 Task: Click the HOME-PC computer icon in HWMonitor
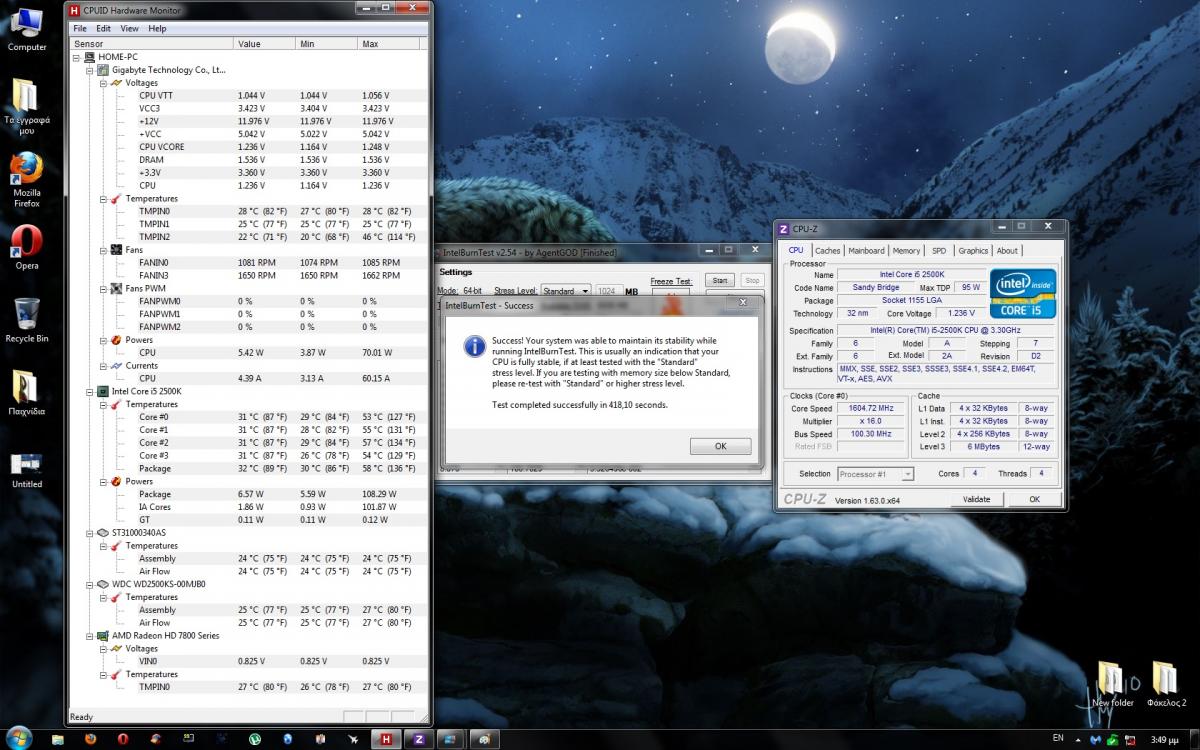tap(90, 58)
